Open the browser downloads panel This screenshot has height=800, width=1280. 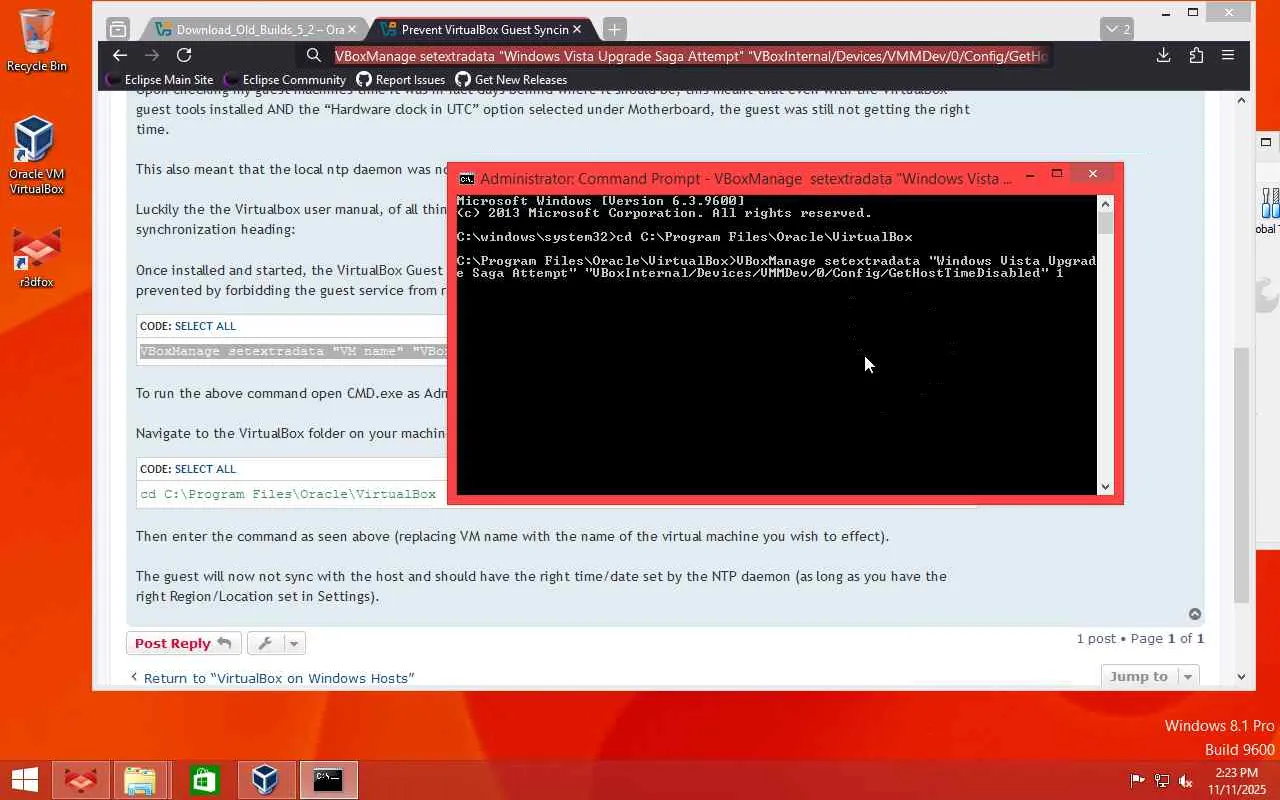pos(1163,56)
